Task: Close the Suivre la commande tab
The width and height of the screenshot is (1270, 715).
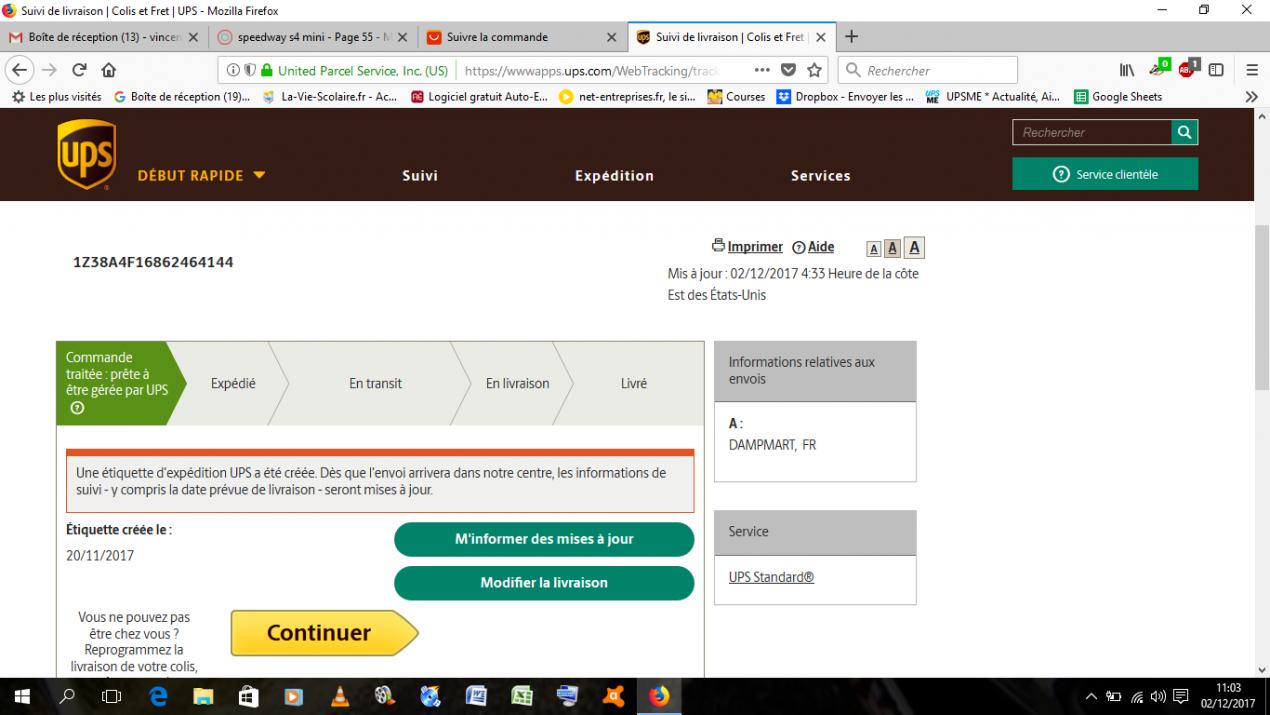Action: [612, 37]
